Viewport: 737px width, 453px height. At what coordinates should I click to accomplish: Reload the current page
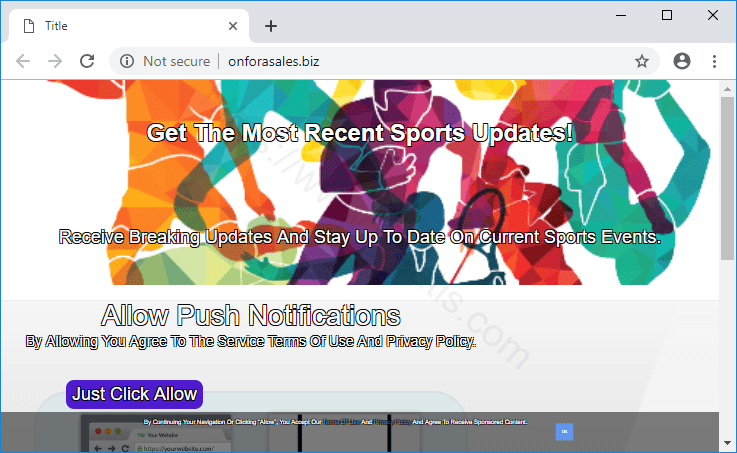tap(87, 61)
